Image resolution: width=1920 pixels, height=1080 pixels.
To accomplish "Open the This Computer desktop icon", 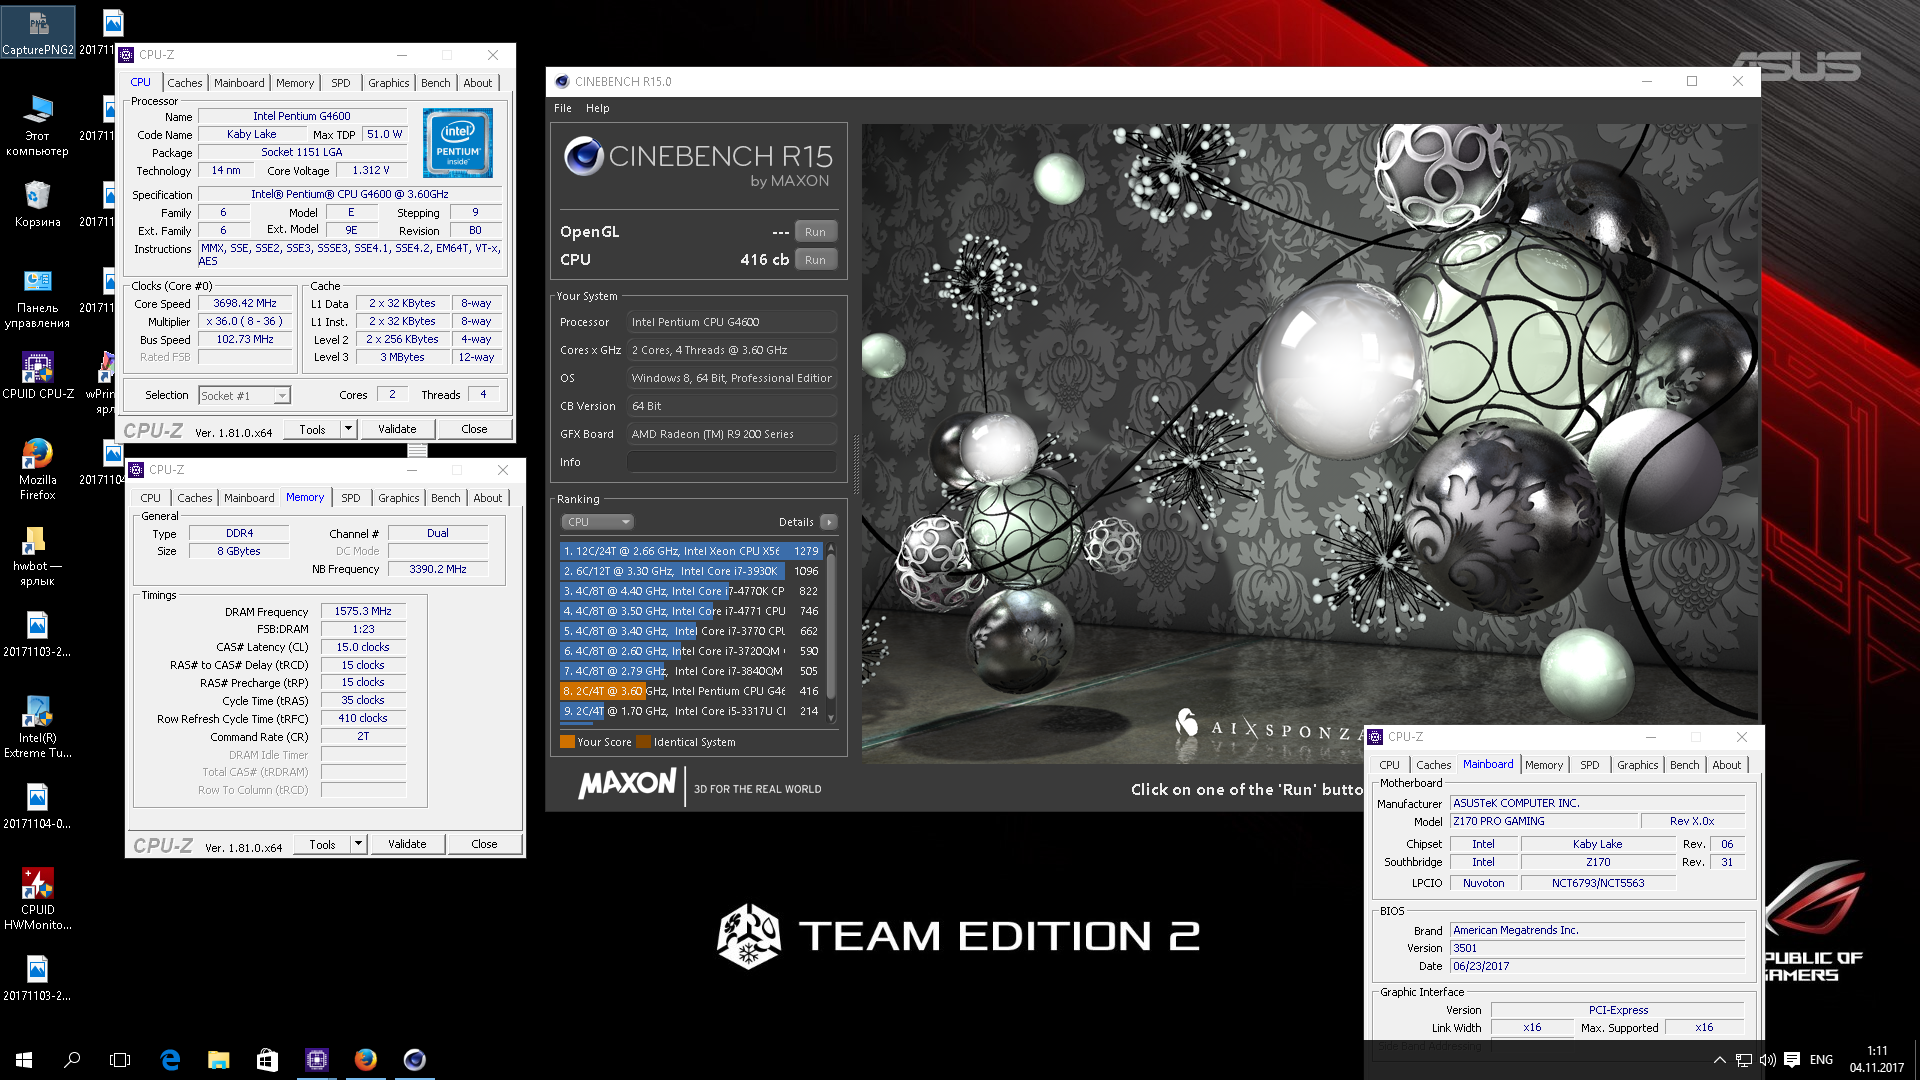I will (x=37, y=127).
